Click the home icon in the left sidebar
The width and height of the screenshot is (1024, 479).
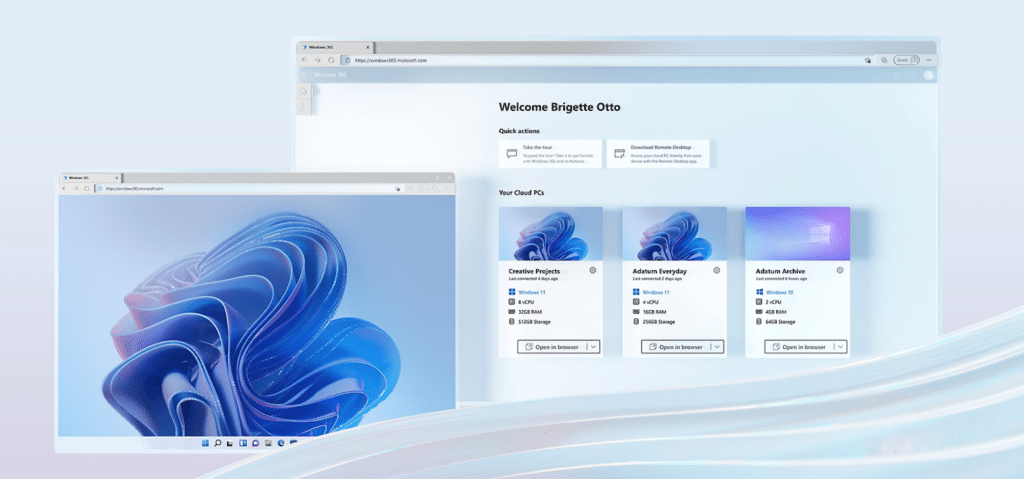pos(304,90)
